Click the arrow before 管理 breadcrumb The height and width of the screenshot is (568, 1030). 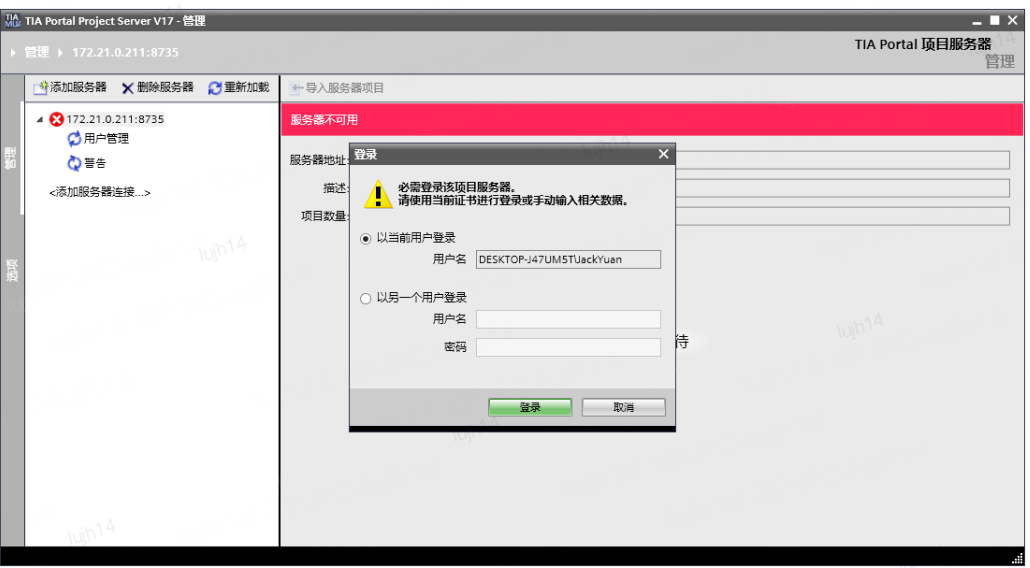(13, 53)
